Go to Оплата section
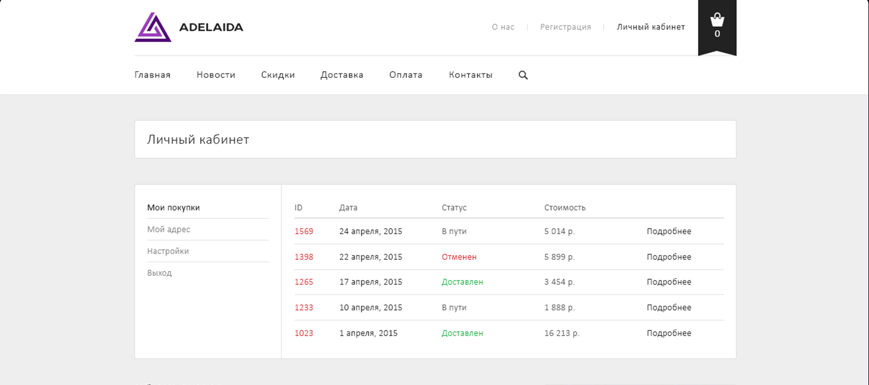The height and width of the screenshot is (385, 869). point(406,75)
